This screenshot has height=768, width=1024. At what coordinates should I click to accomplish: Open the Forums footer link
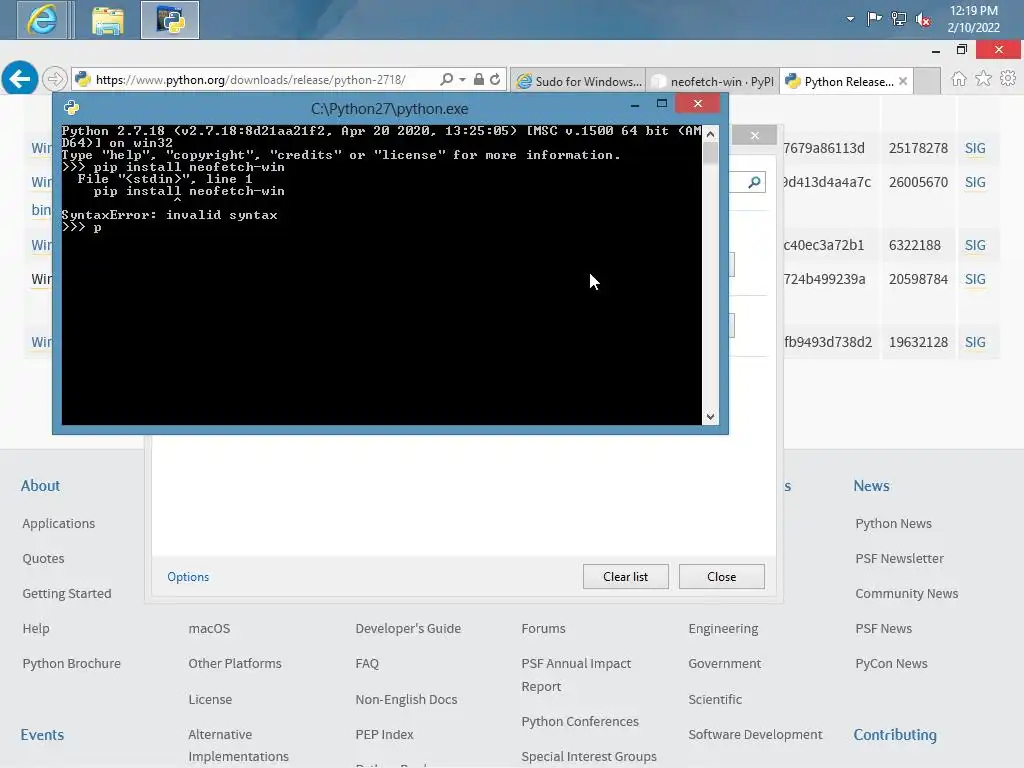point(543,628)
